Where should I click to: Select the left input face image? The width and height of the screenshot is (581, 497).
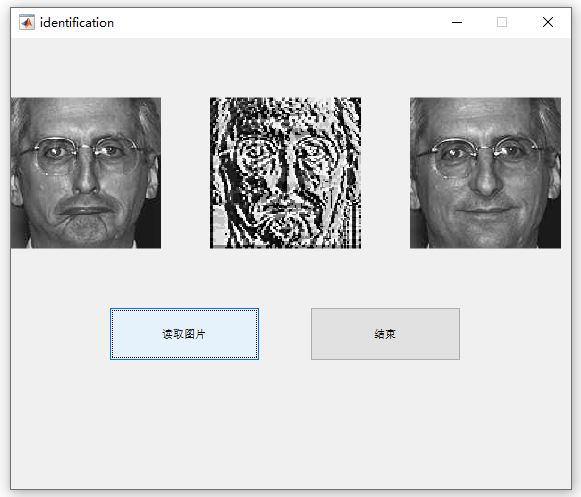point(86,173)
